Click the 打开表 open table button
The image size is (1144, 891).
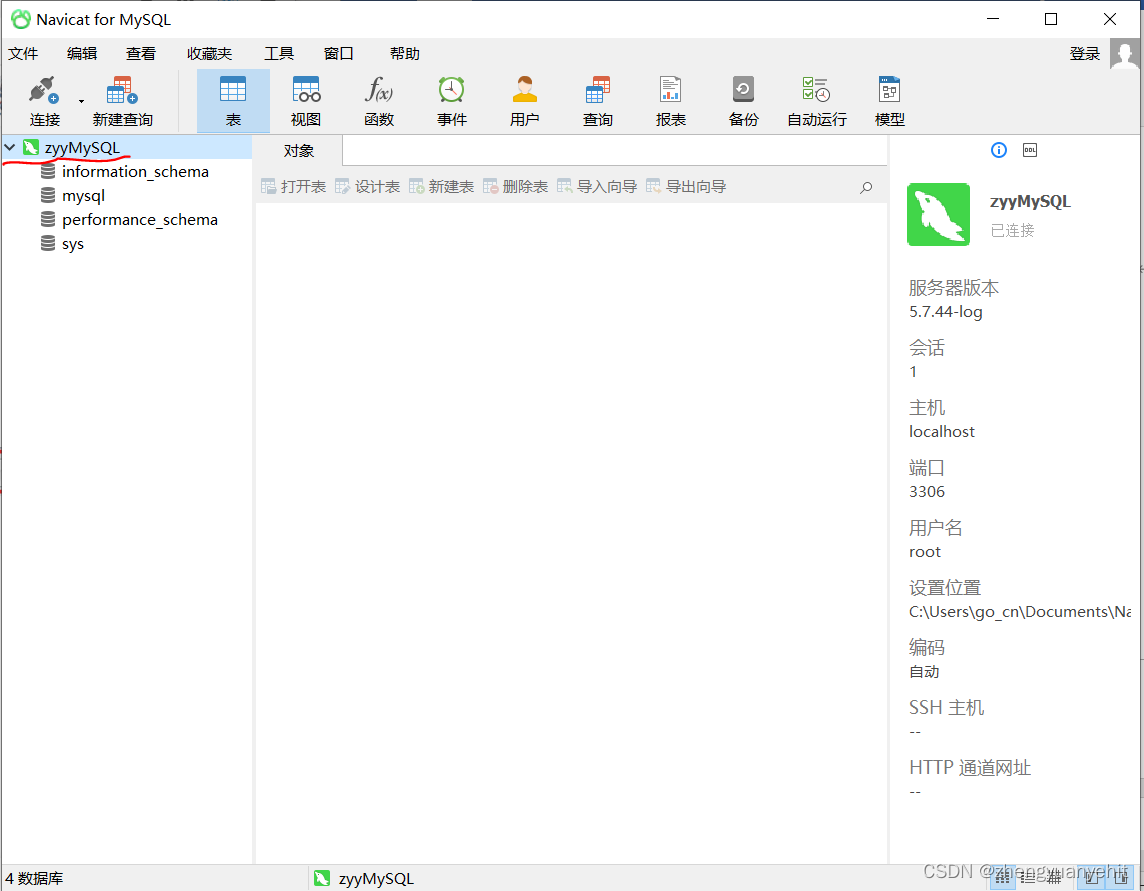tap(293, 187)
